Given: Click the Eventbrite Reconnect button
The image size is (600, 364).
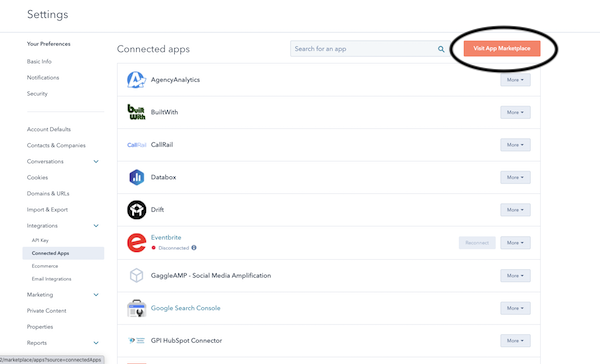Looking at the screenshot, I should 477,243.
